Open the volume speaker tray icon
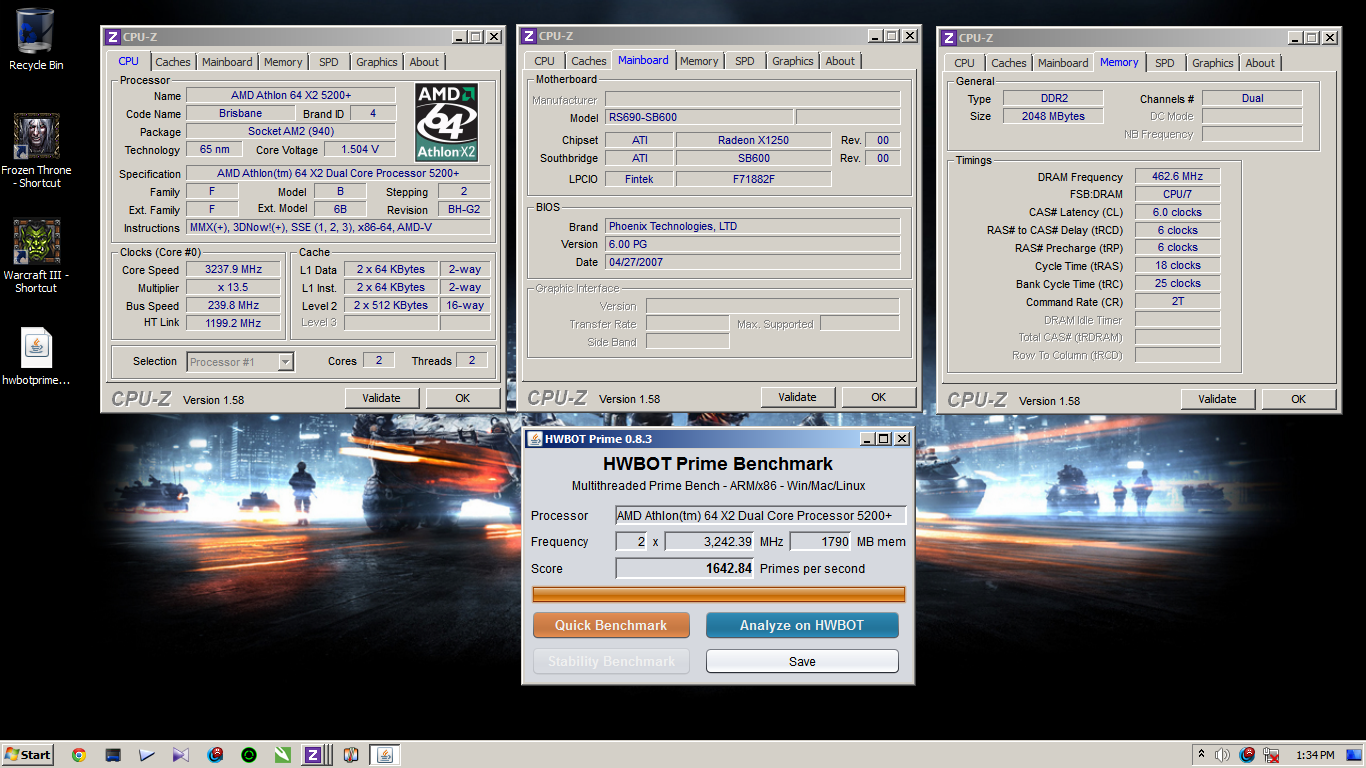This screenshot has width=1366, height=768. tap(1223, 755)
